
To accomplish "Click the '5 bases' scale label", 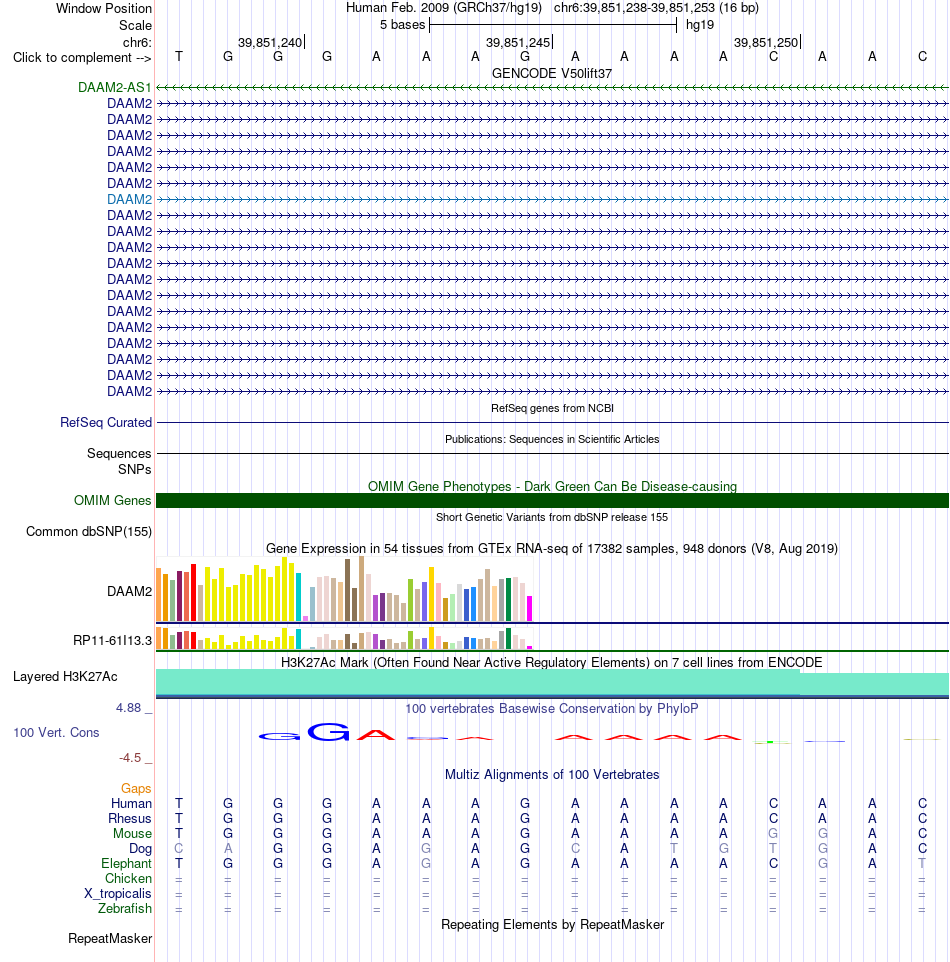I will coord(403,25).
